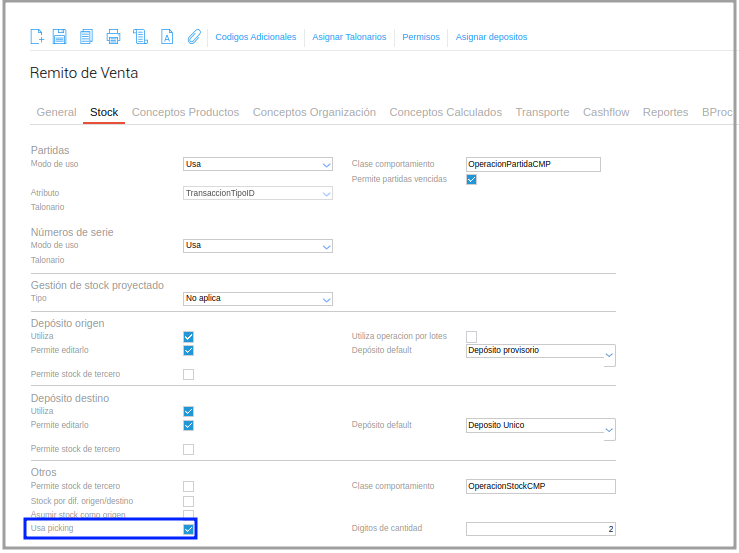
Task: Expand the Atributo TransaccionTipoID dropdown
Action: 258,193
